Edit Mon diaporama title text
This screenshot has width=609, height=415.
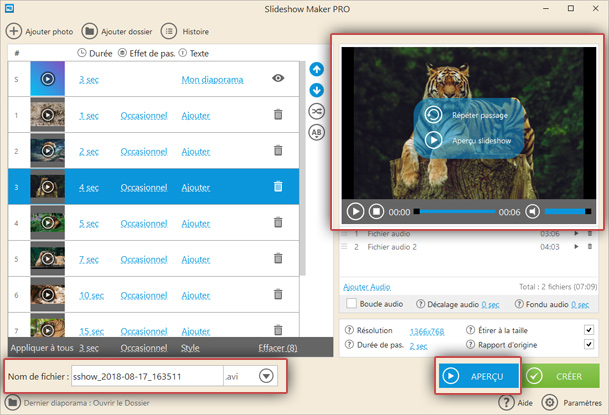(x=212, y=80)
